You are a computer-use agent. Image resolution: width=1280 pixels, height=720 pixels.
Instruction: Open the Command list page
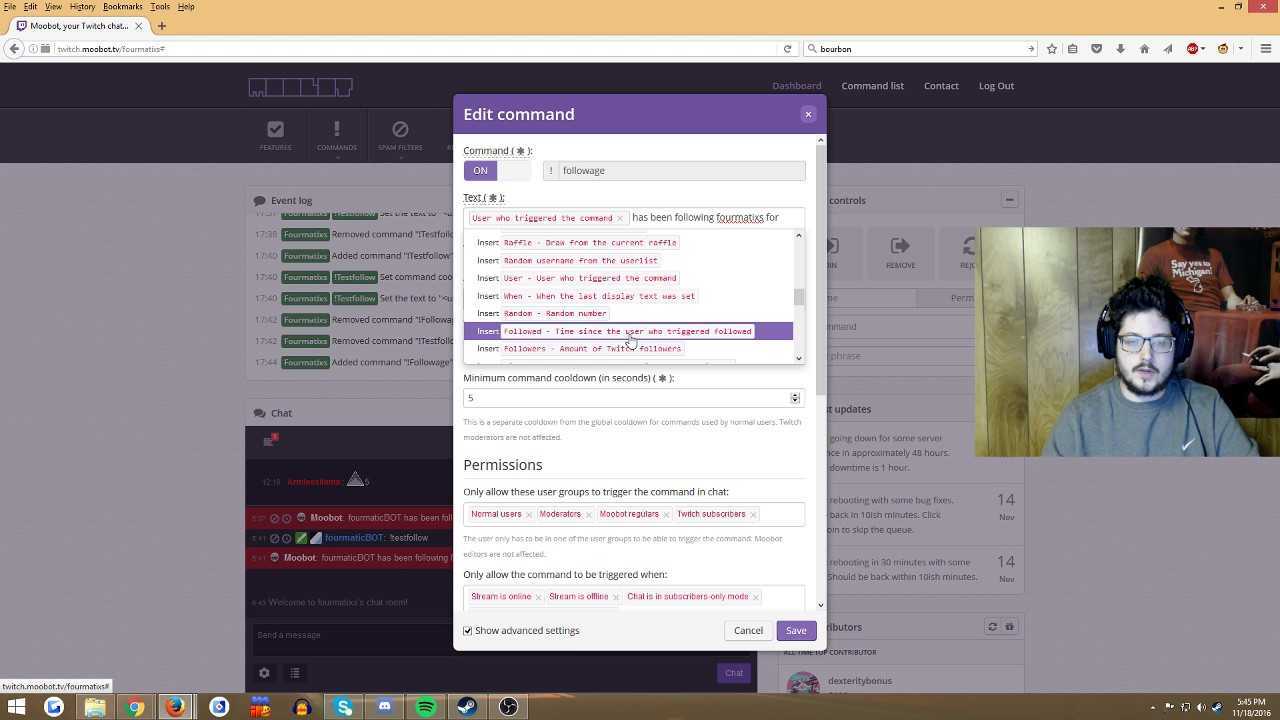[872, 86]
